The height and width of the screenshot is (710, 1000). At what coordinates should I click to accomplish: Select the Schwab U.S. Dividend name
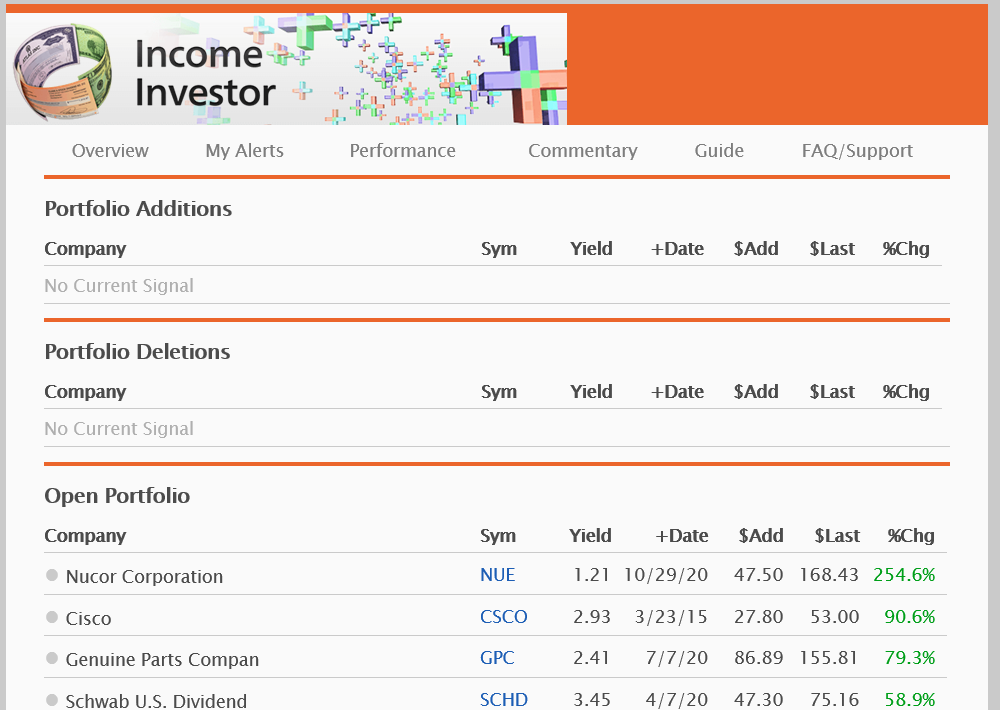coord(156,701)
